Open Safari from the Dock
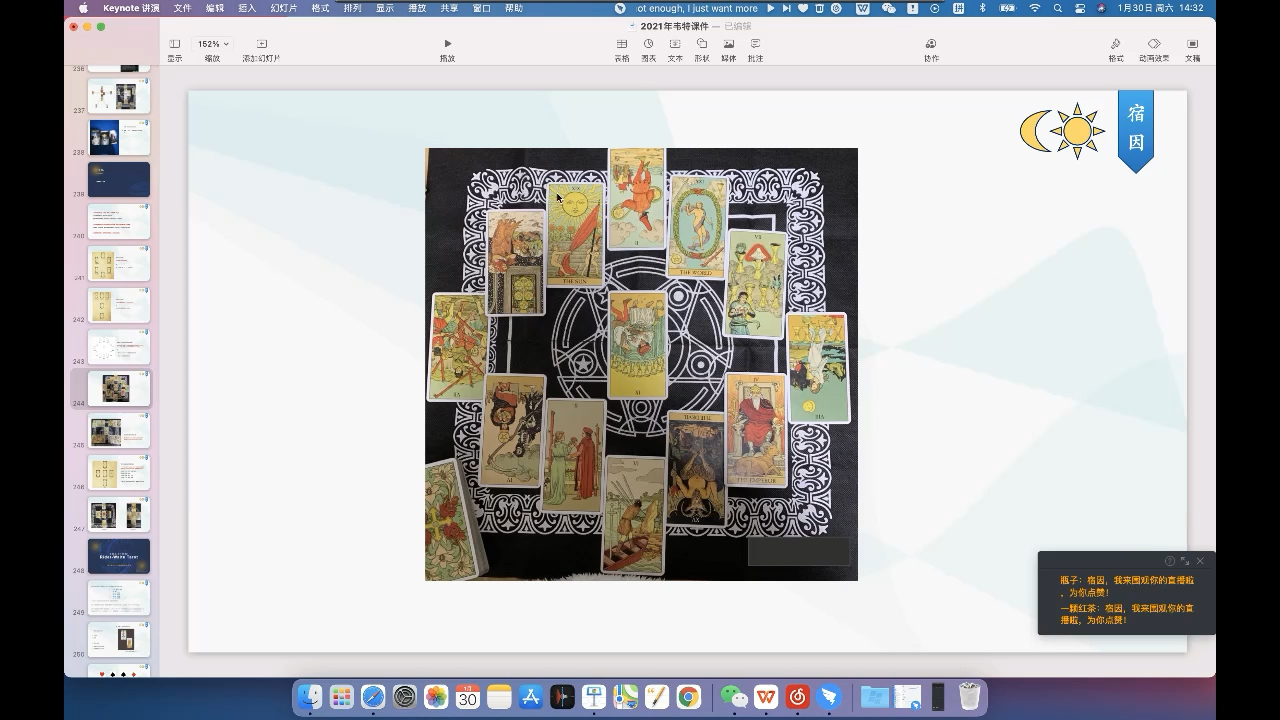The height and width of the screenshot is (720, 1280). [373, 697]
